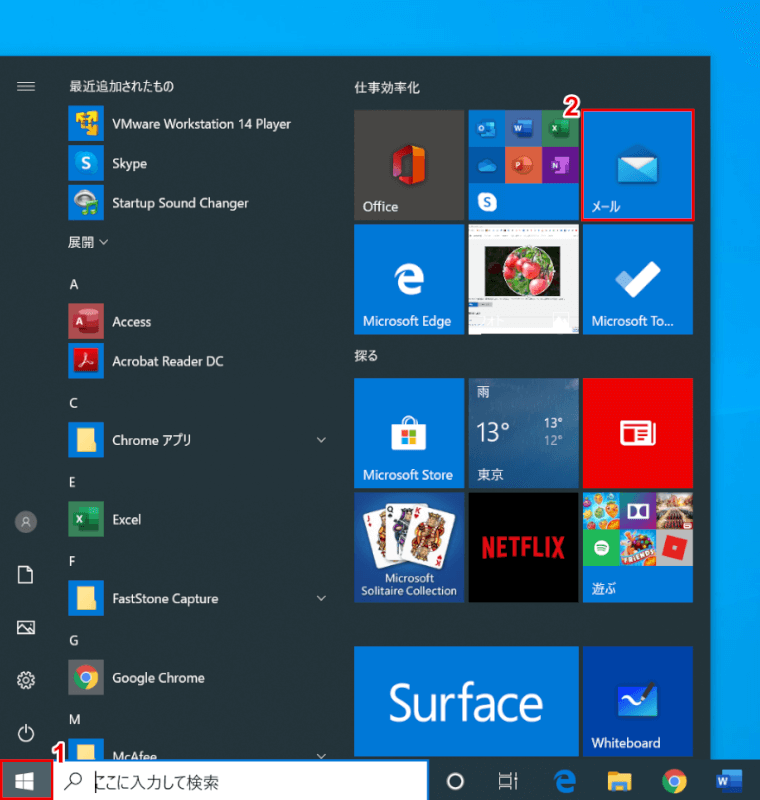
Task: Open the Microsoft To Do tile
Action: coord(638,280)
